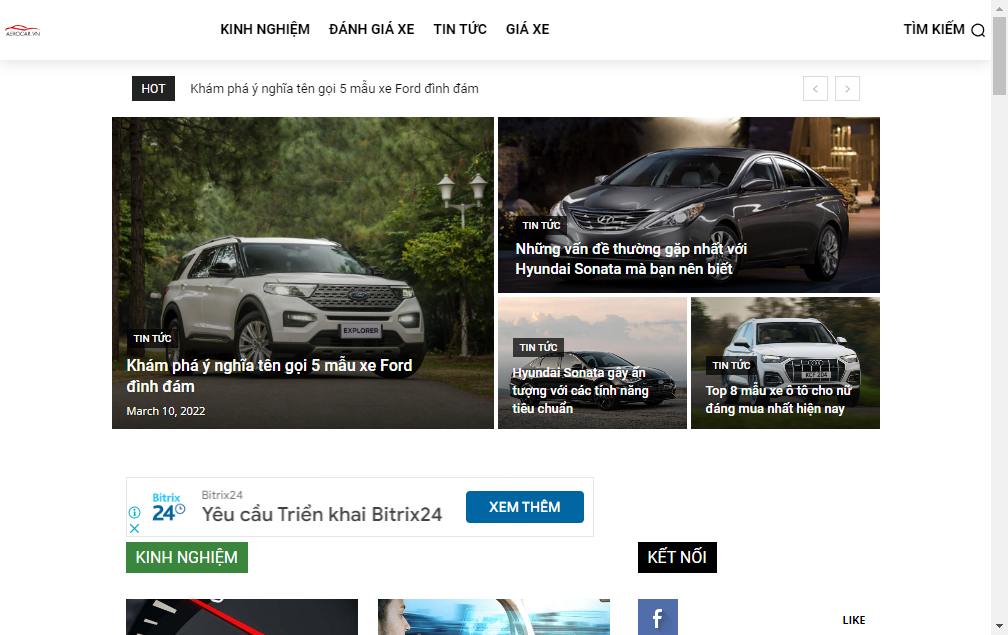Click the green KINH NGHIỆM section header
The image size is (1008, 635).
pyautogui.click(x=187, y=557)
